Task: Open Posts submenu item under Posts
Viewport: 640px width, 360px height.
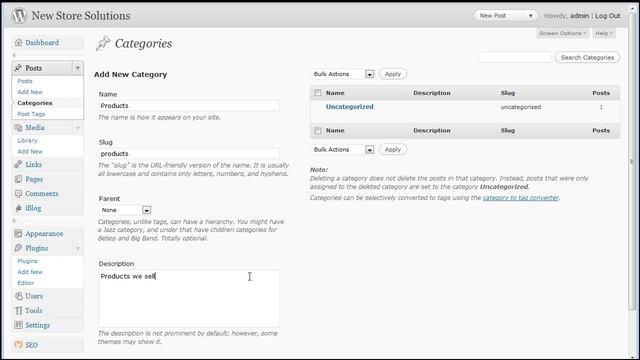Action: pos(25,81)
